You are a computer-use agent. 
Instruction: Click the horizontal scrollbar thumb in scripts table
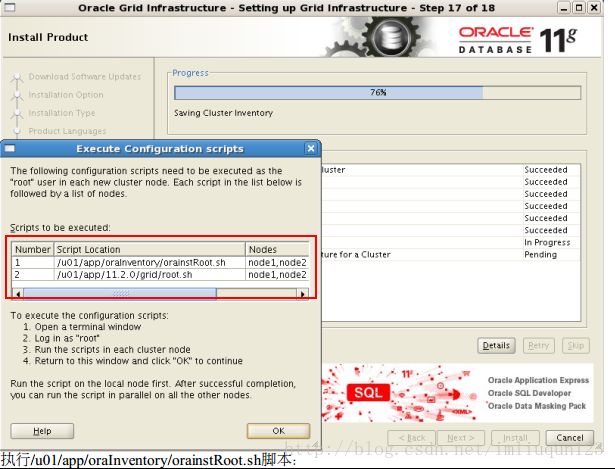(120, 294)
